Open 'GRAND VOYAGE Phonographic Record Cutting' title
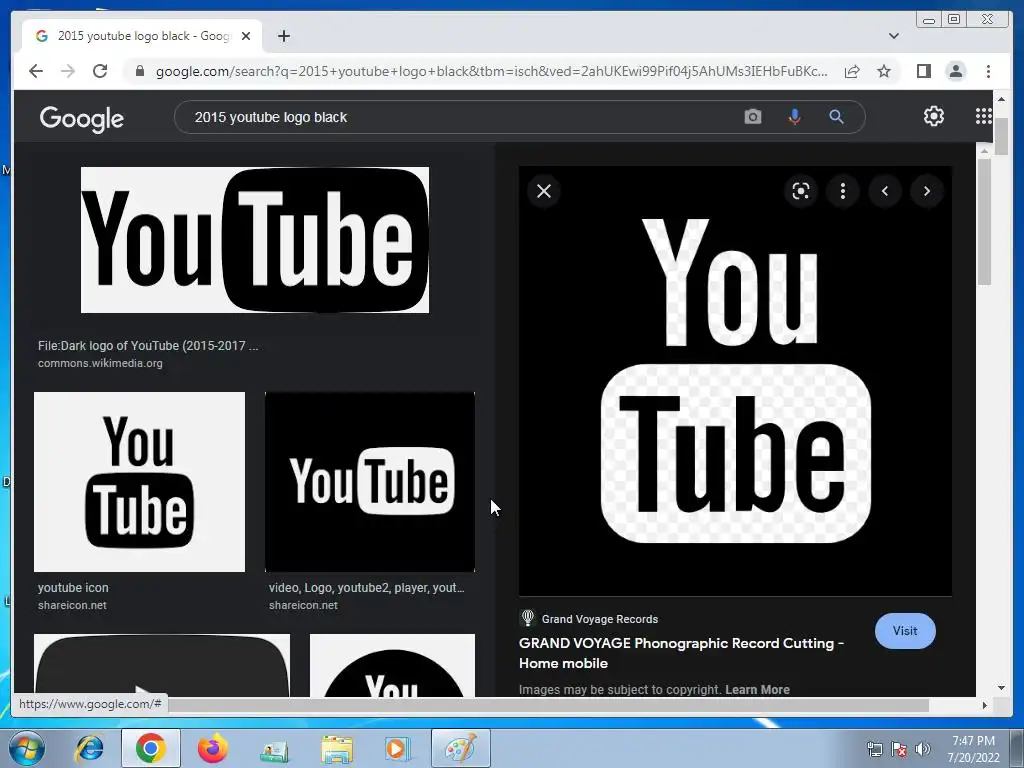 pyautogui.click(x=681, y=653)
